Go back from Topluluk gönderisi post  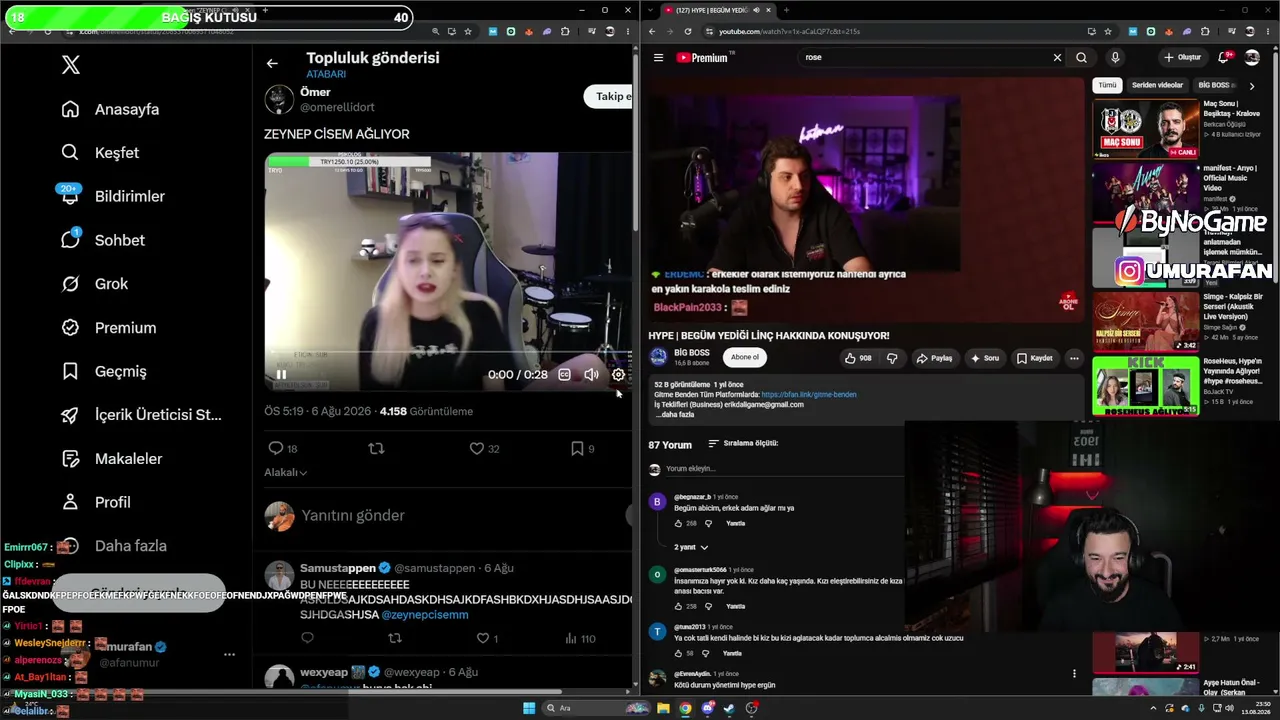pyautogui.click(x=272, y=64)
